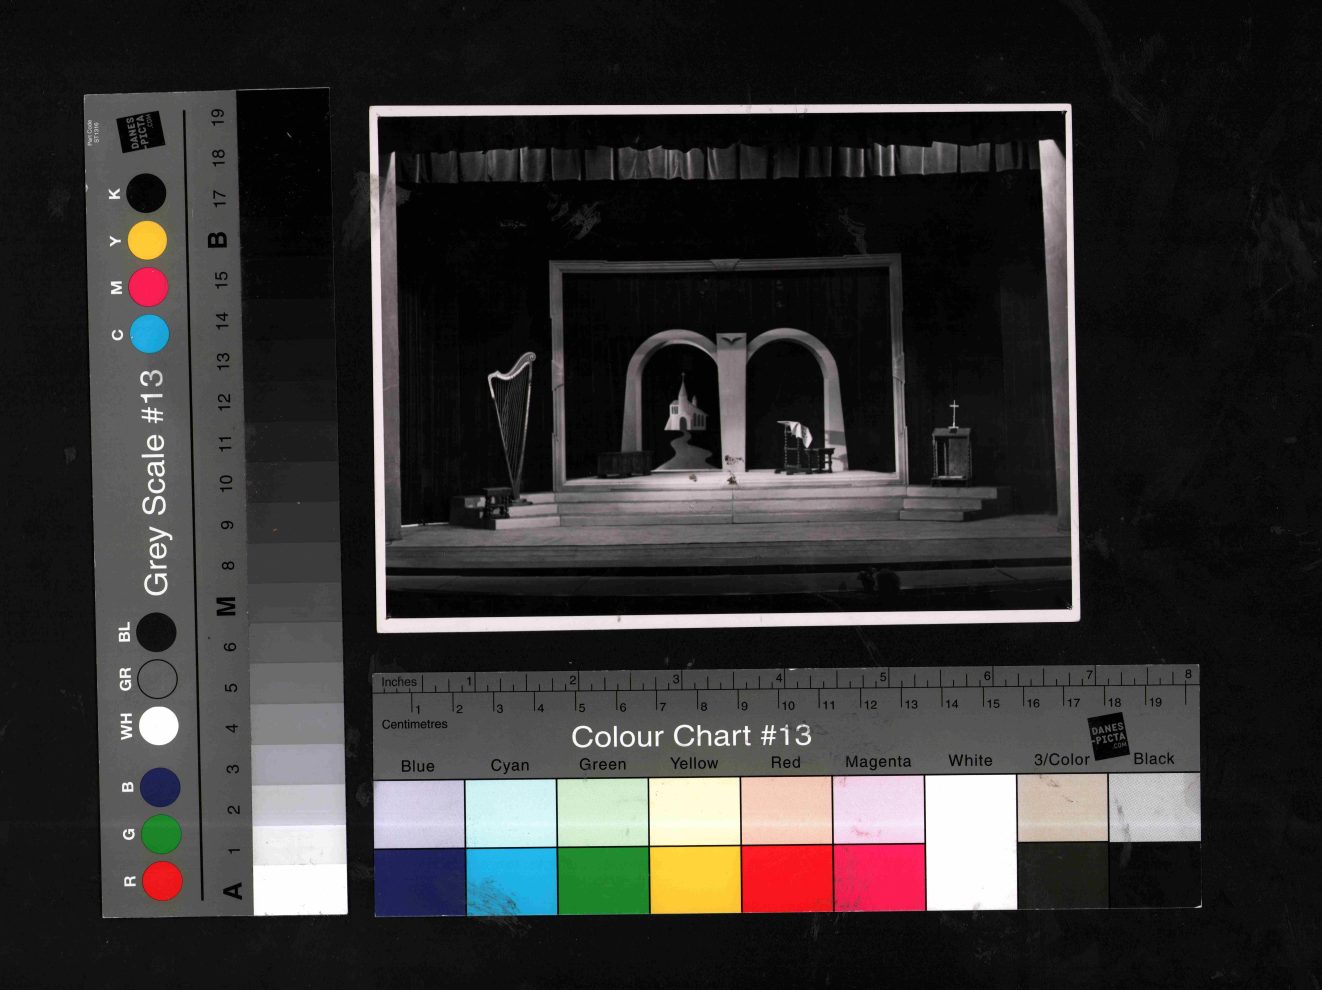Pick the saturated green square under Green
1322x990 pixels.
(603, 880)
